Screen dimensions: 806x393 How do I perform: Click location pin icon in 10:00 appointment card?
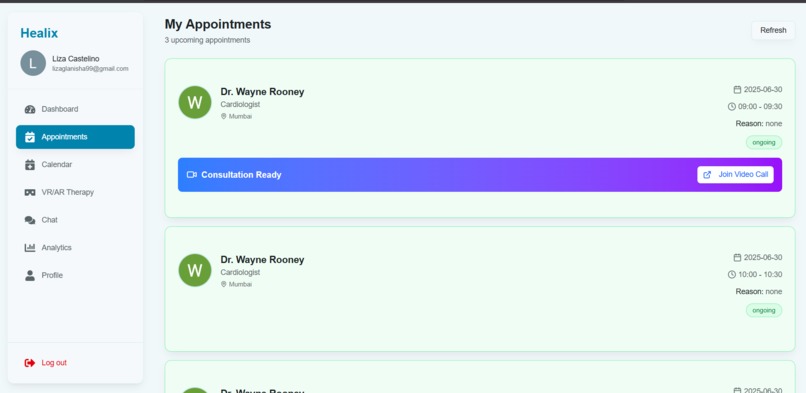coord(224,284)
